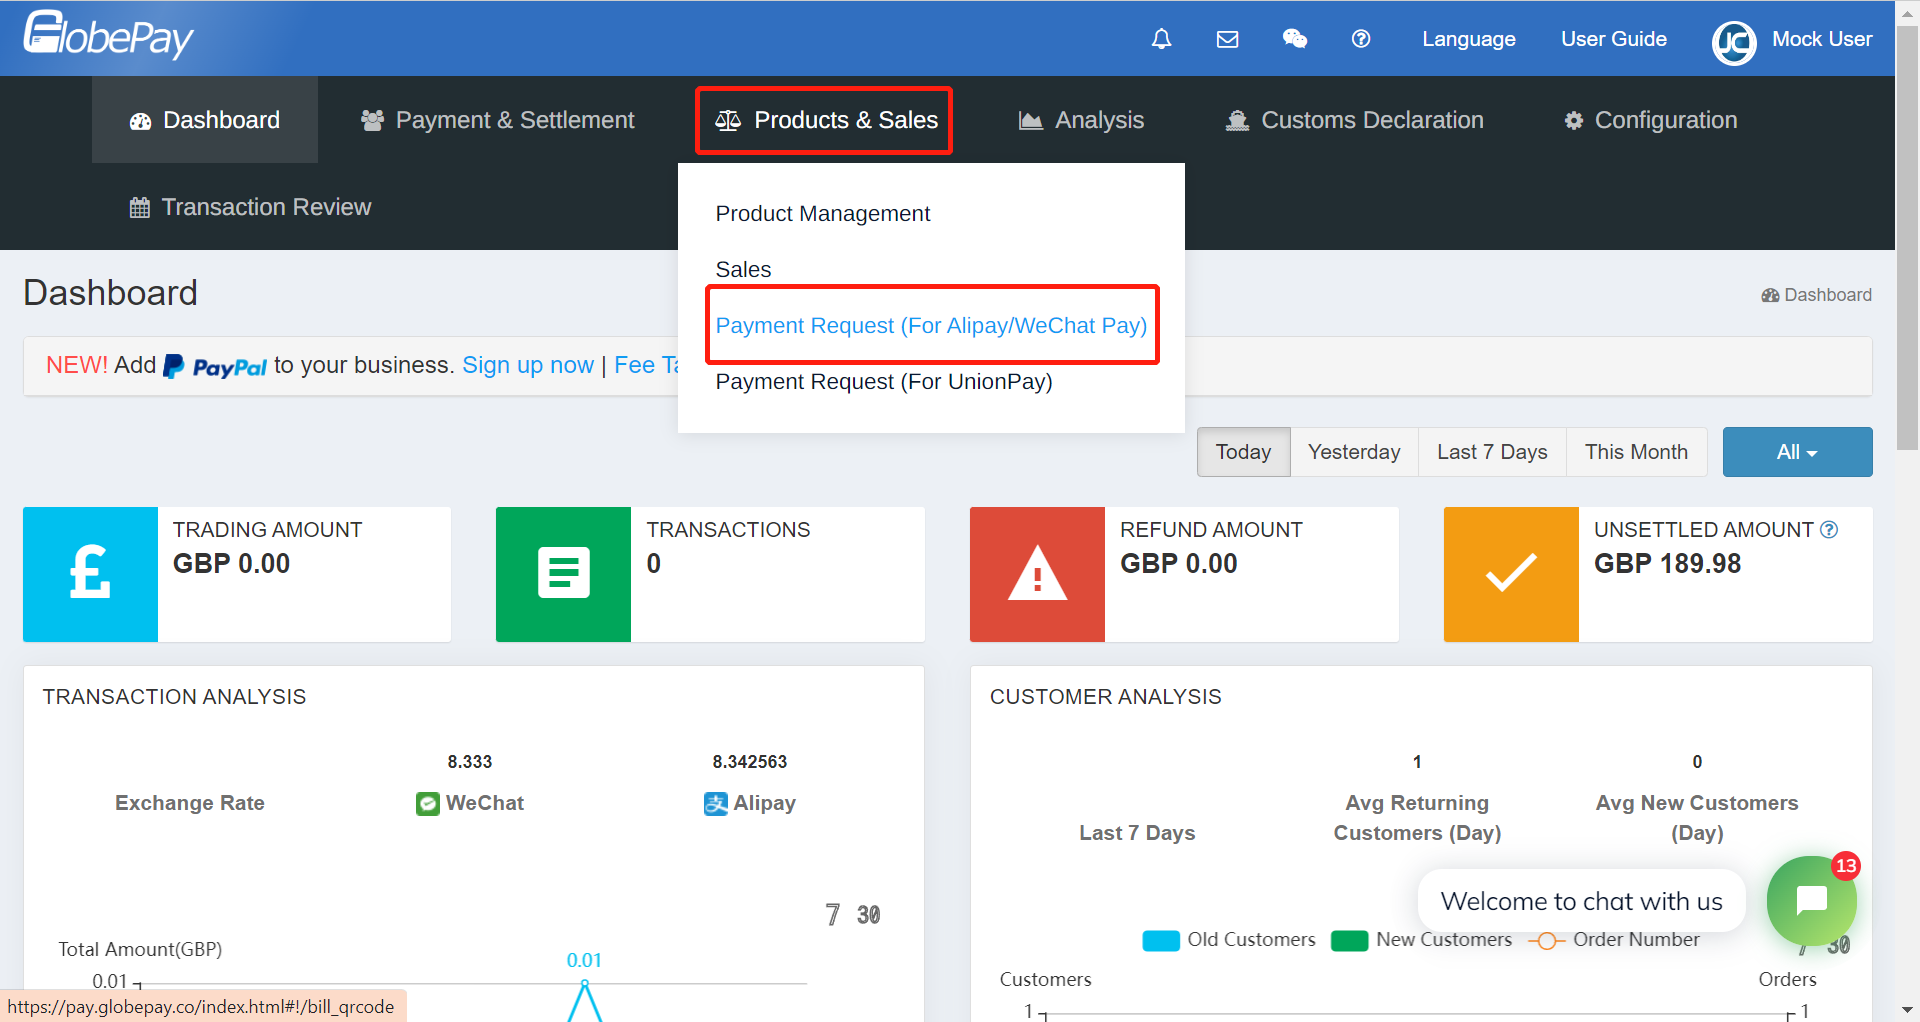Filter by Last 7 Days

(x=1492, y=452)
